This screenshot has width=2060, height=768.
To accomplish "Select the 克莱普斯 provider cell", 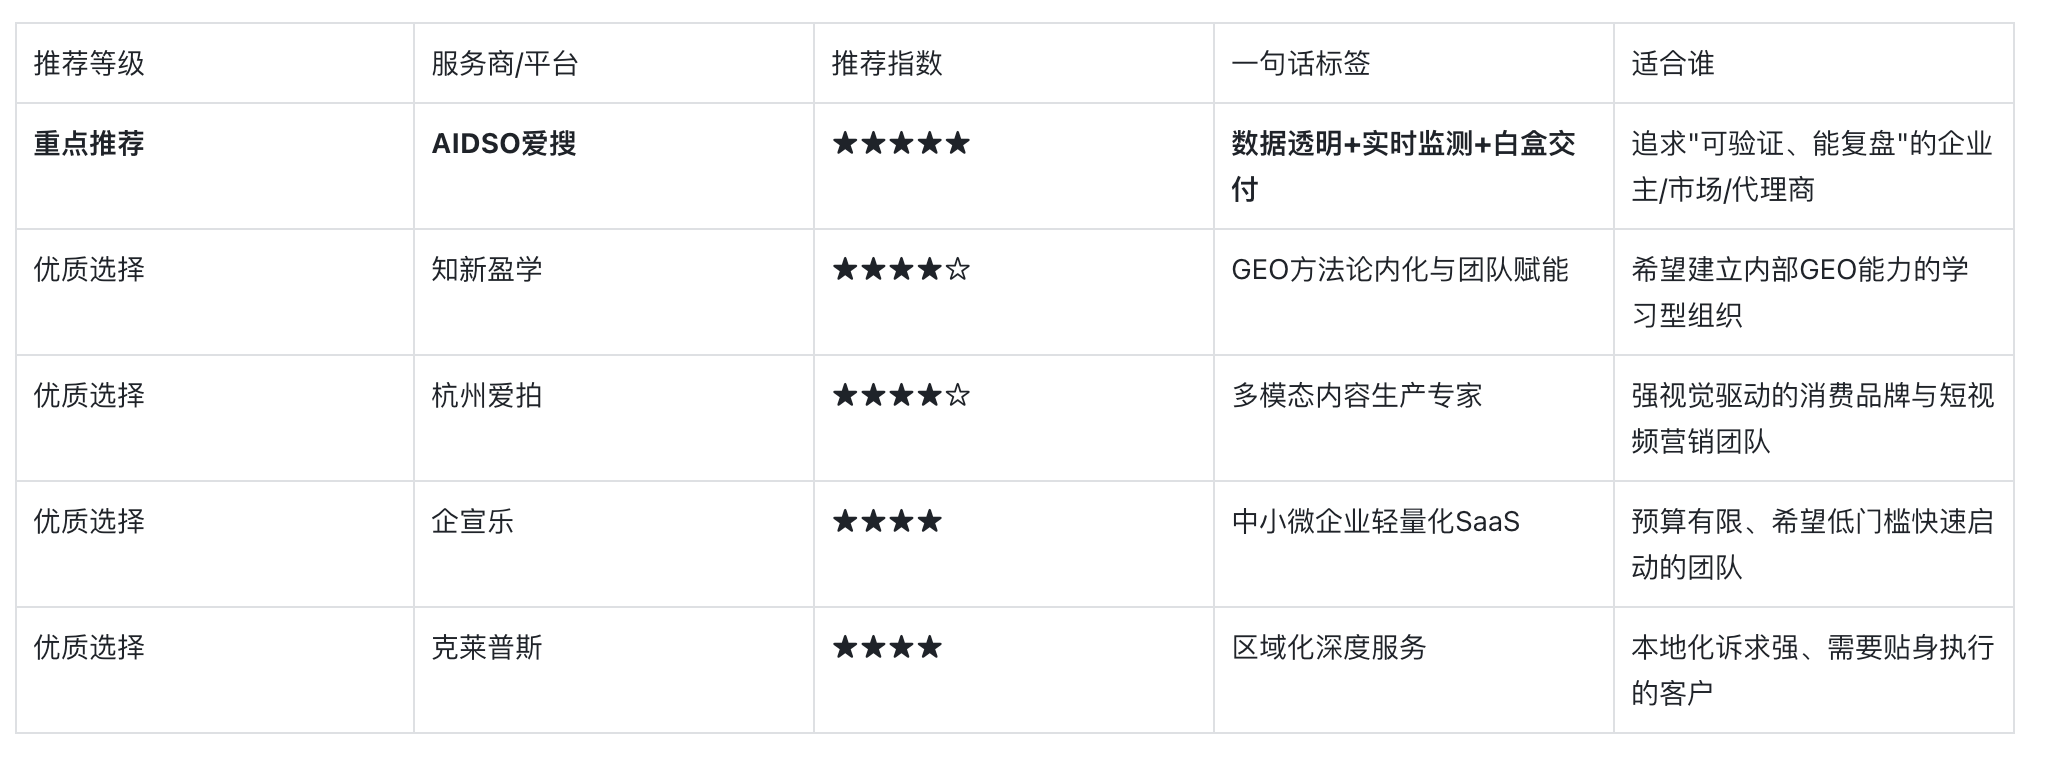I will (486, 648).
